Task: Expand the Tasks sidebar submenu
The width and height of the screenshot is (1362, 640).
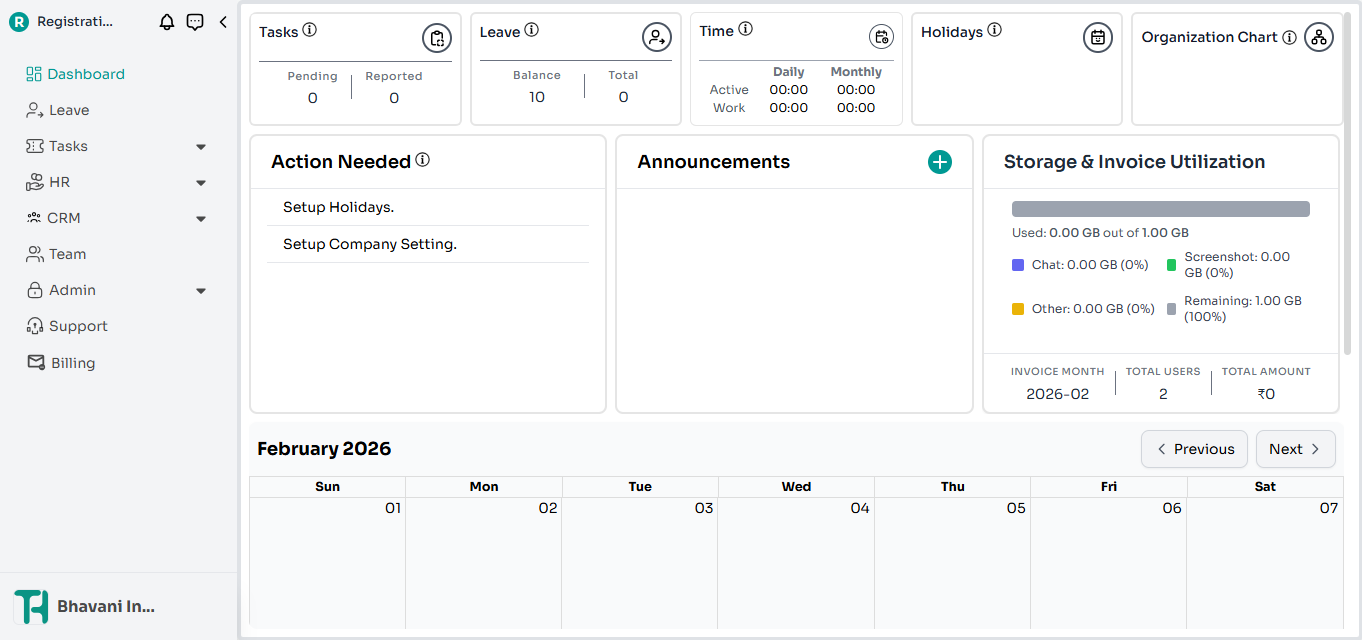Action: click(201, 147)
